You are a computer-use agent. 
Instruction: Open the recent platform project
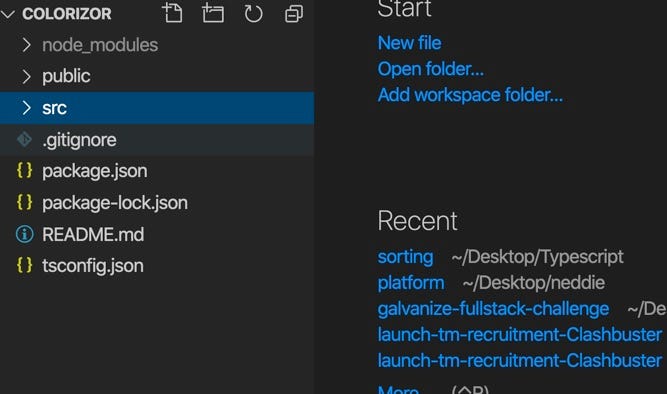411,283
